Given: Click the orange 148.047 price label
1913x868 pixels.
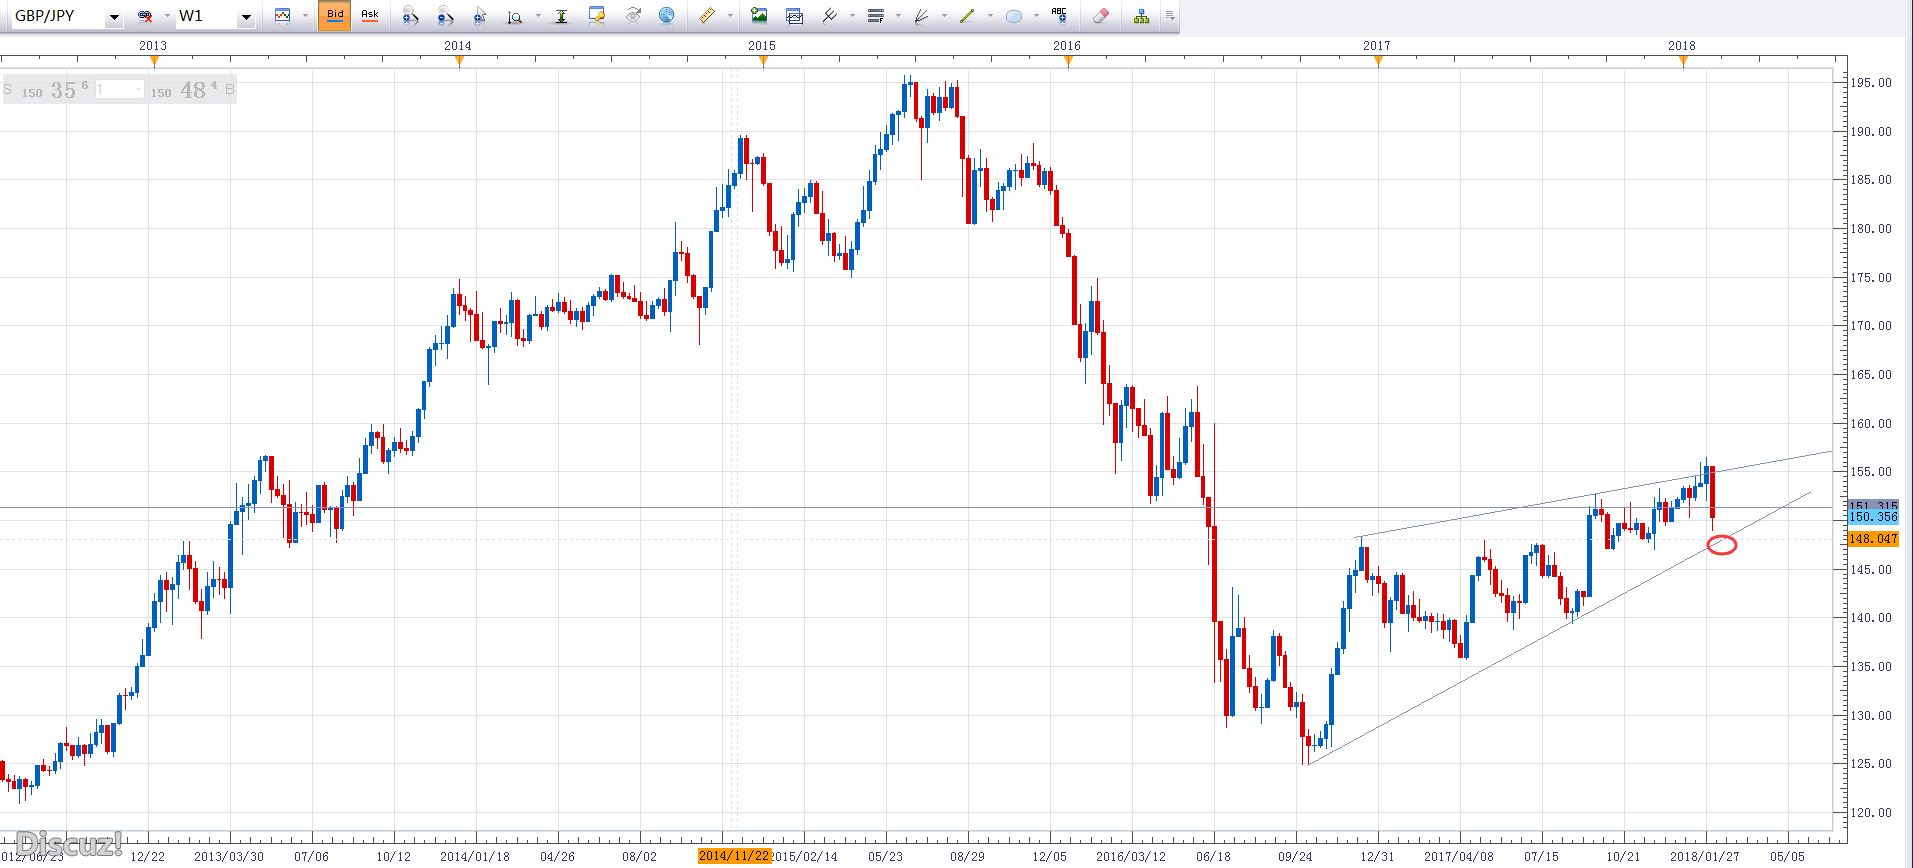Looking at the screenshot, I should tap(1873, 539).
